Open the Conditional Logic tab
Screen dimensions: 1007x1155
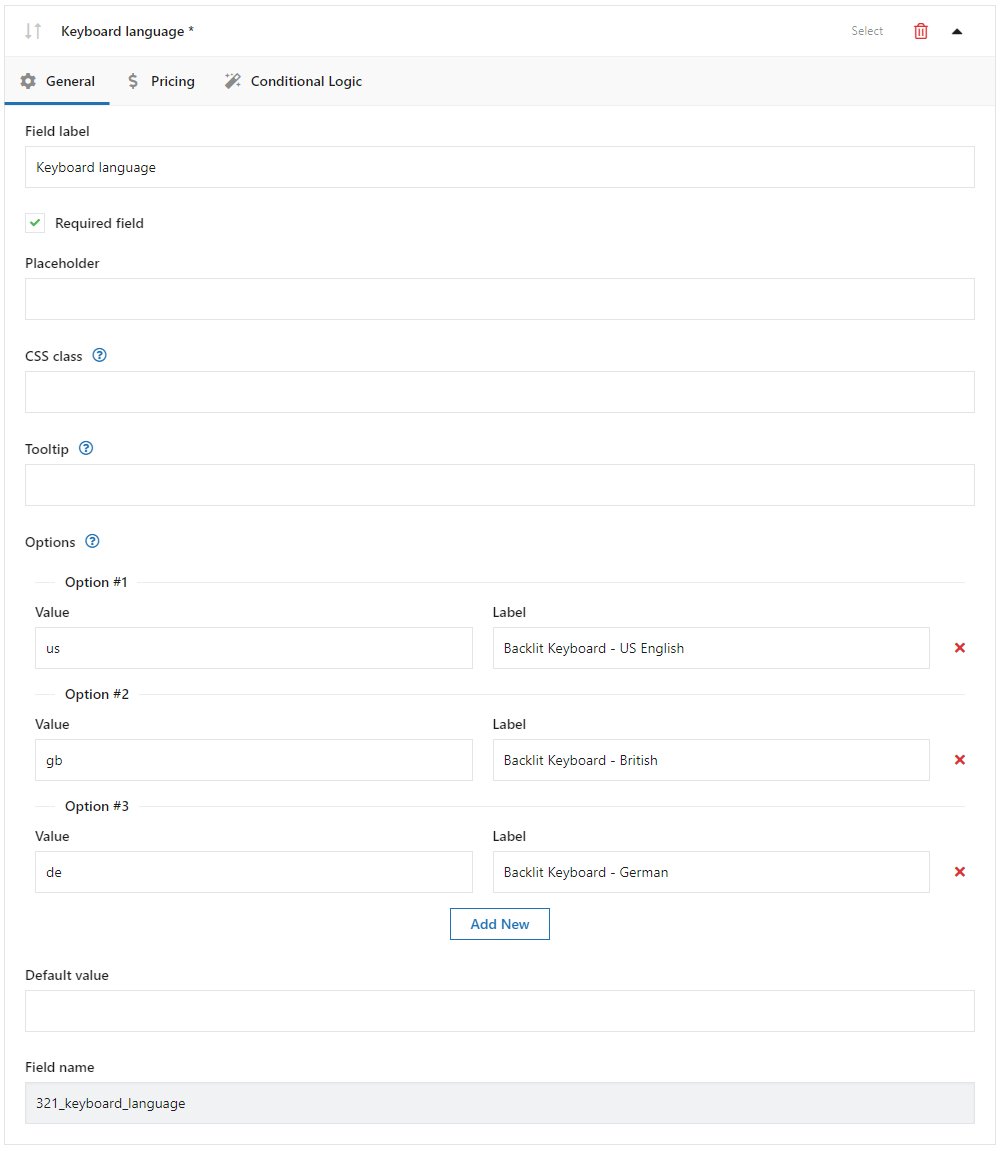point(293,81)
